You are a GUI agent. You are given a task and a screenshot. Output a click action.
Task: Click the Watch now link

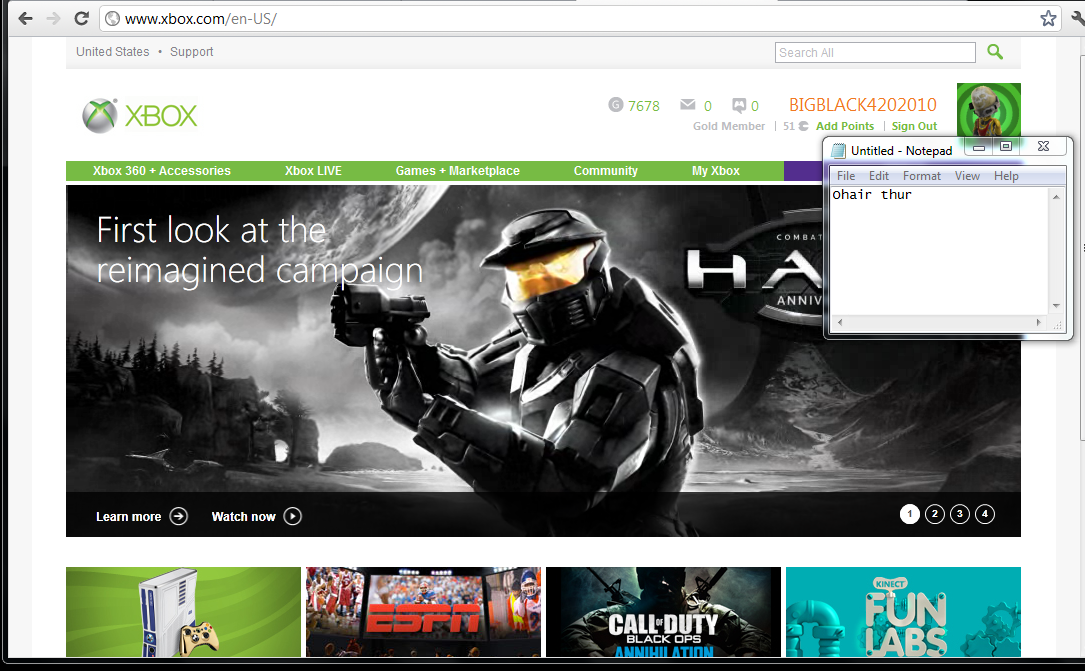coord(244,517)
